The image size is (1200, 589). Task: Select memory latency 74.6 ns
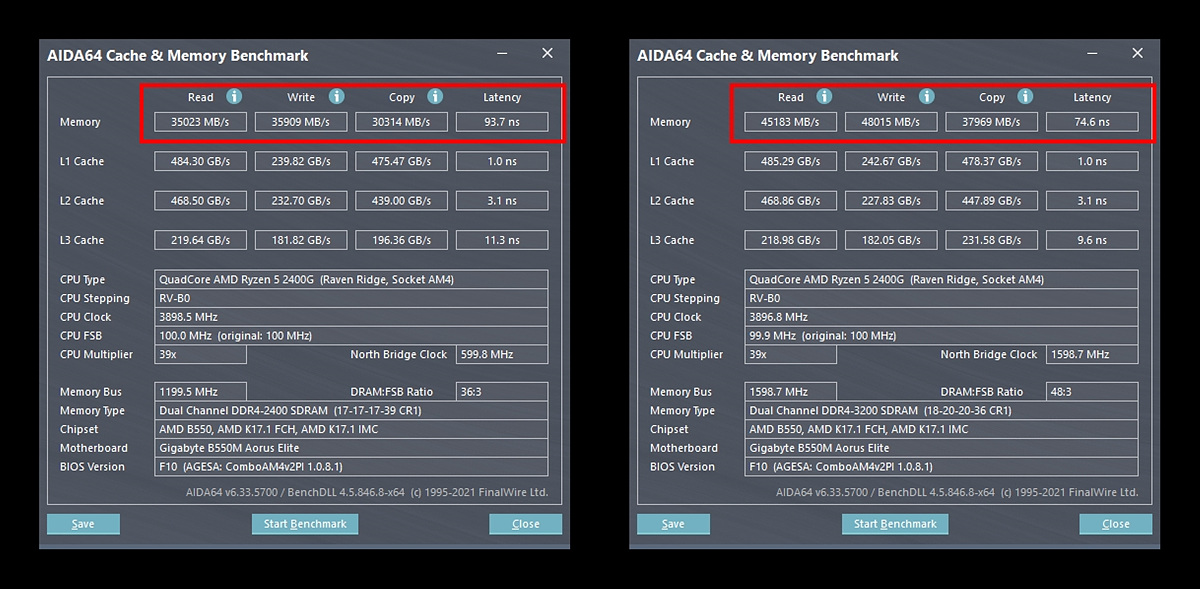coord(1092,122)
